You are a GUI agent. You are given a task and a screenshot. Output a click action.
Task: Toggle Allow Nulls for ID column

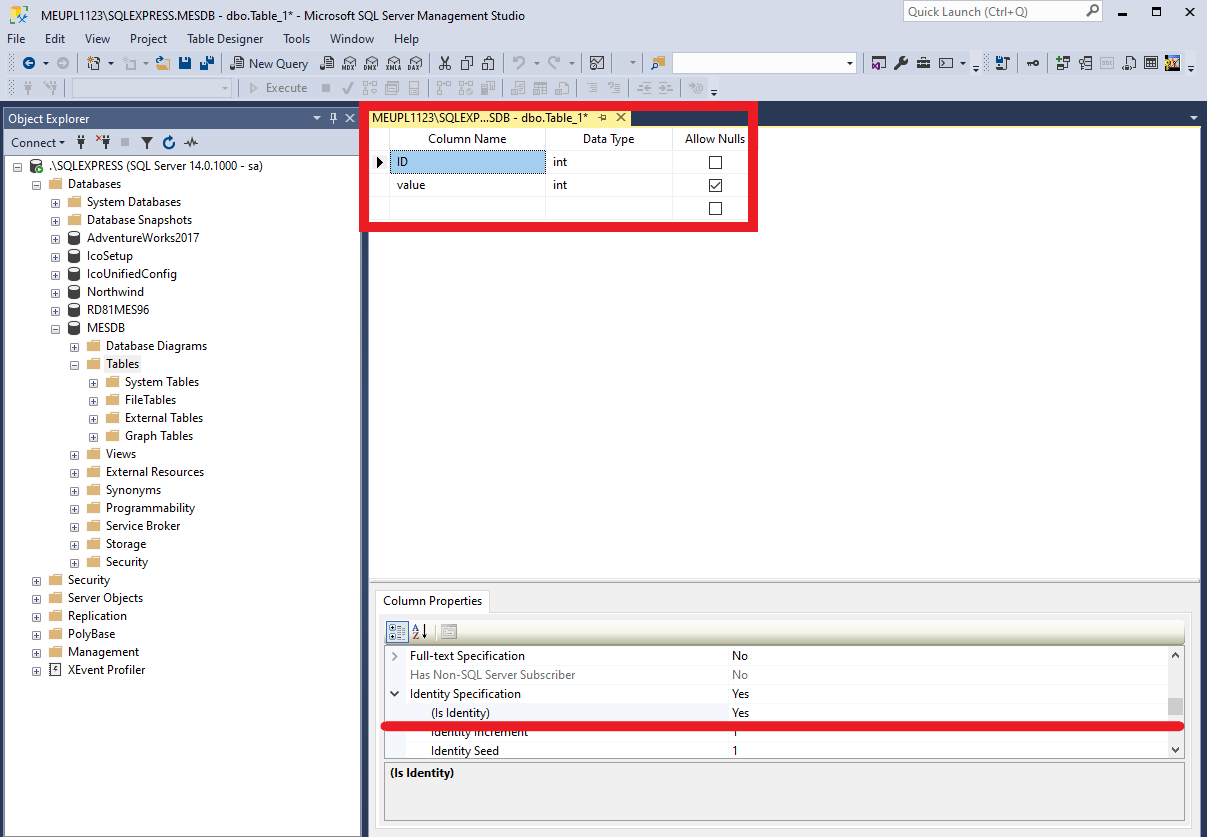pyautogui.click(x=715, y=162)
